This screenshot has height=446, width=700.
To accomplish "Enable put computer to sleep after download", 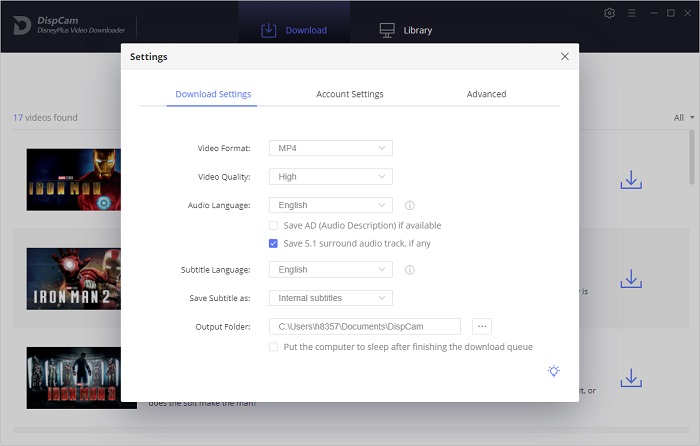I will [274, 347].
